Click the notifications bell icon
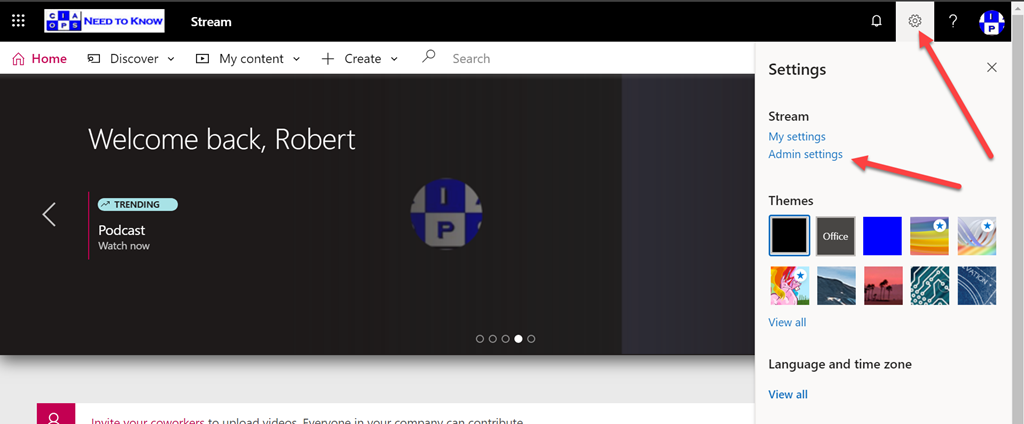The width and height of the screenshot is (1024, 424). pos(876,21)
